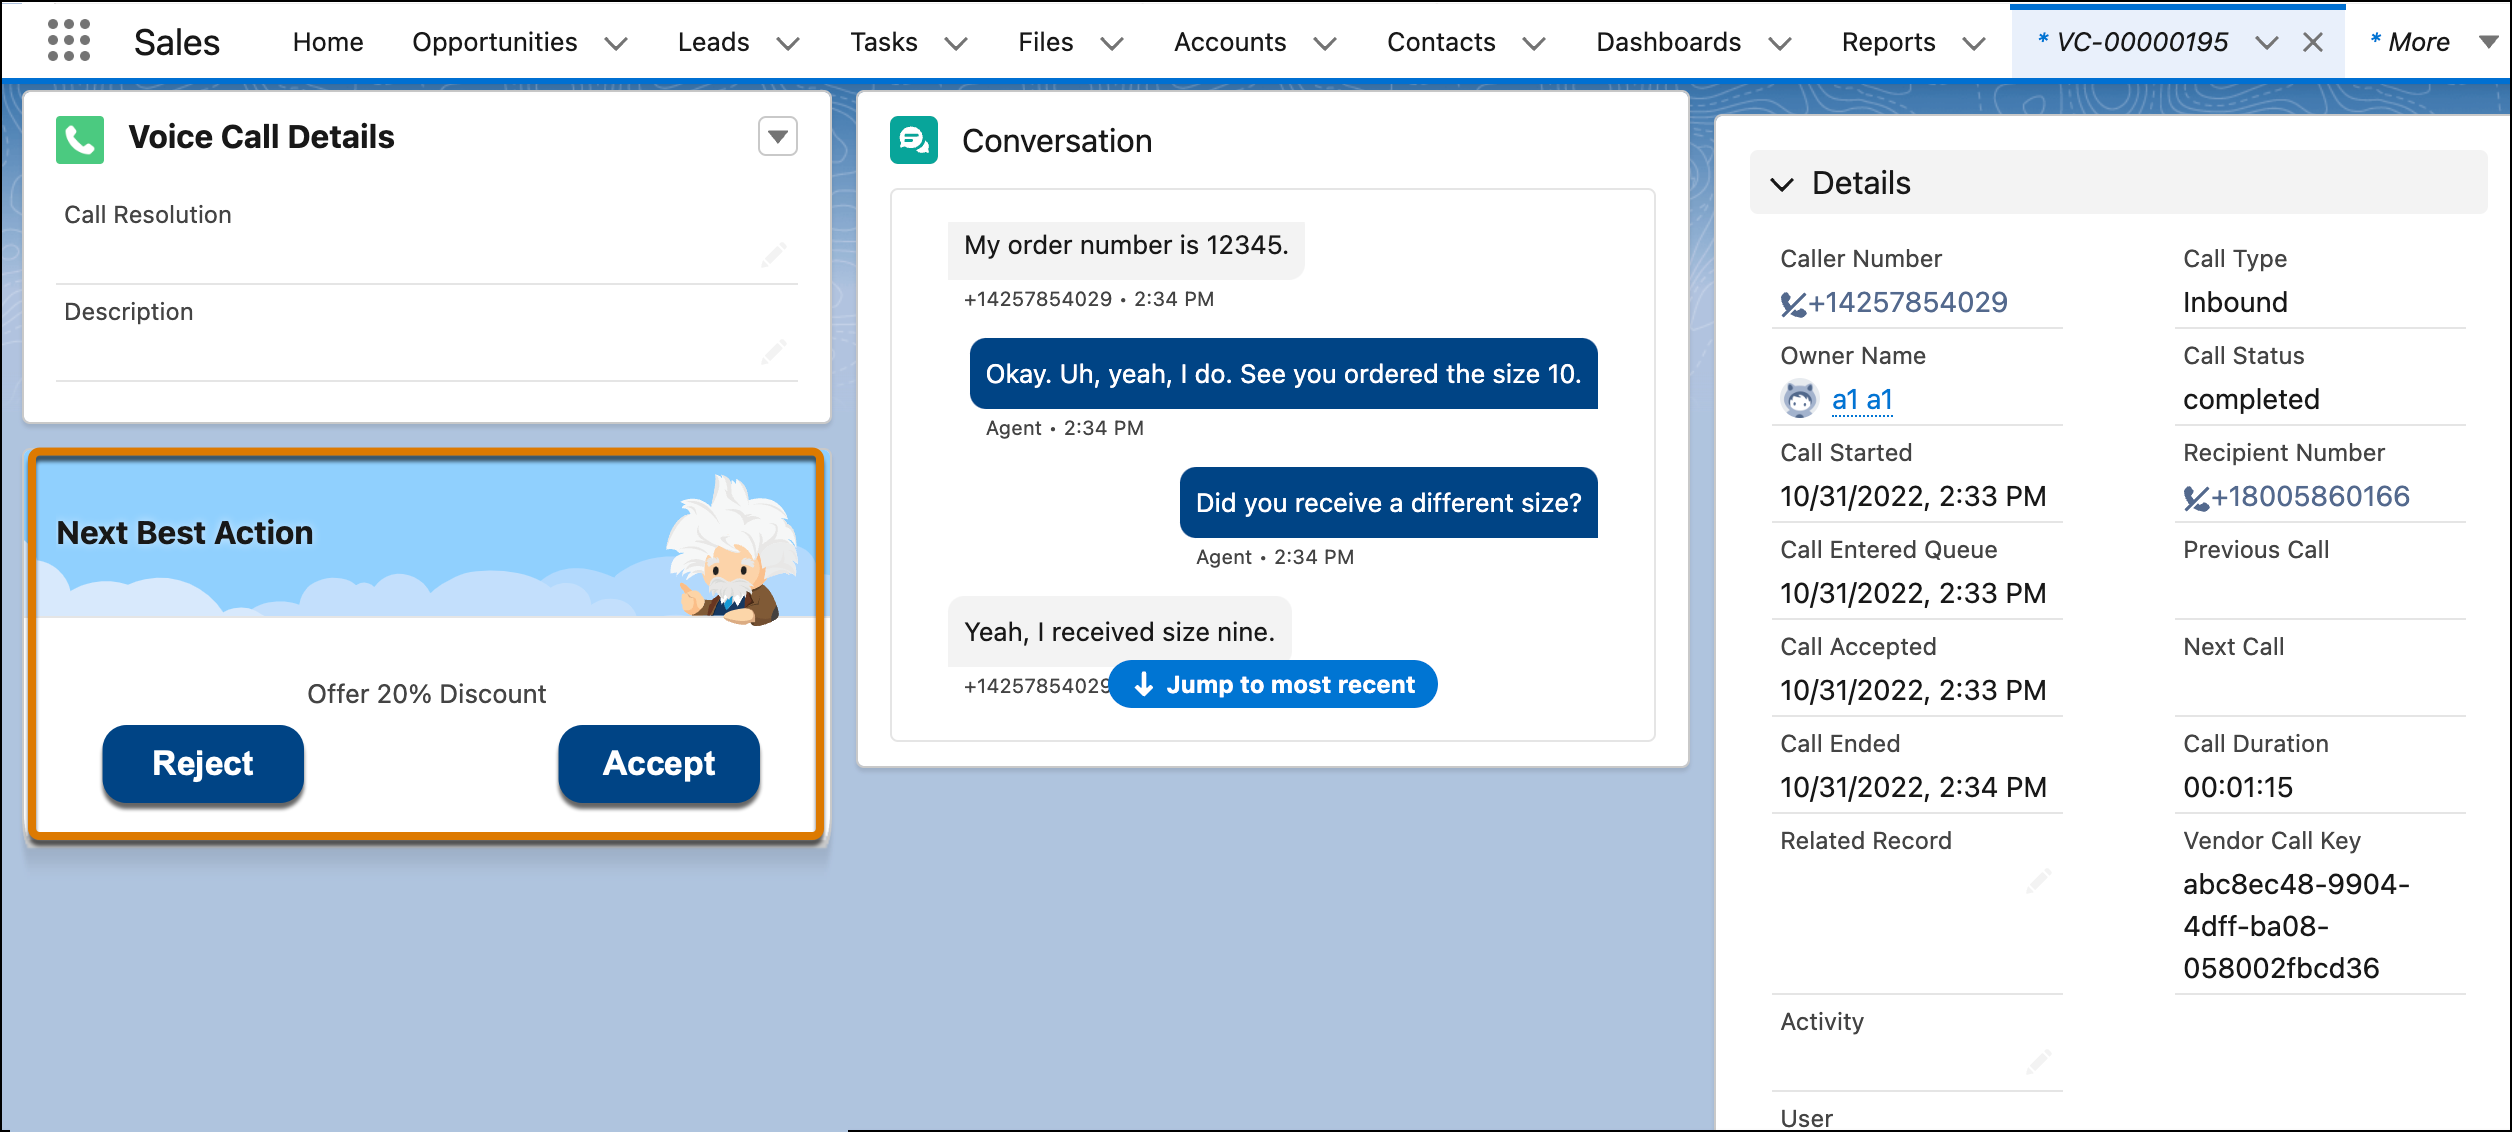The width and height of the screenshot is (2512, 1132).
Task: Click the Caller Number phone icon
Action: pyautogui.click(x=1793, y=304)
